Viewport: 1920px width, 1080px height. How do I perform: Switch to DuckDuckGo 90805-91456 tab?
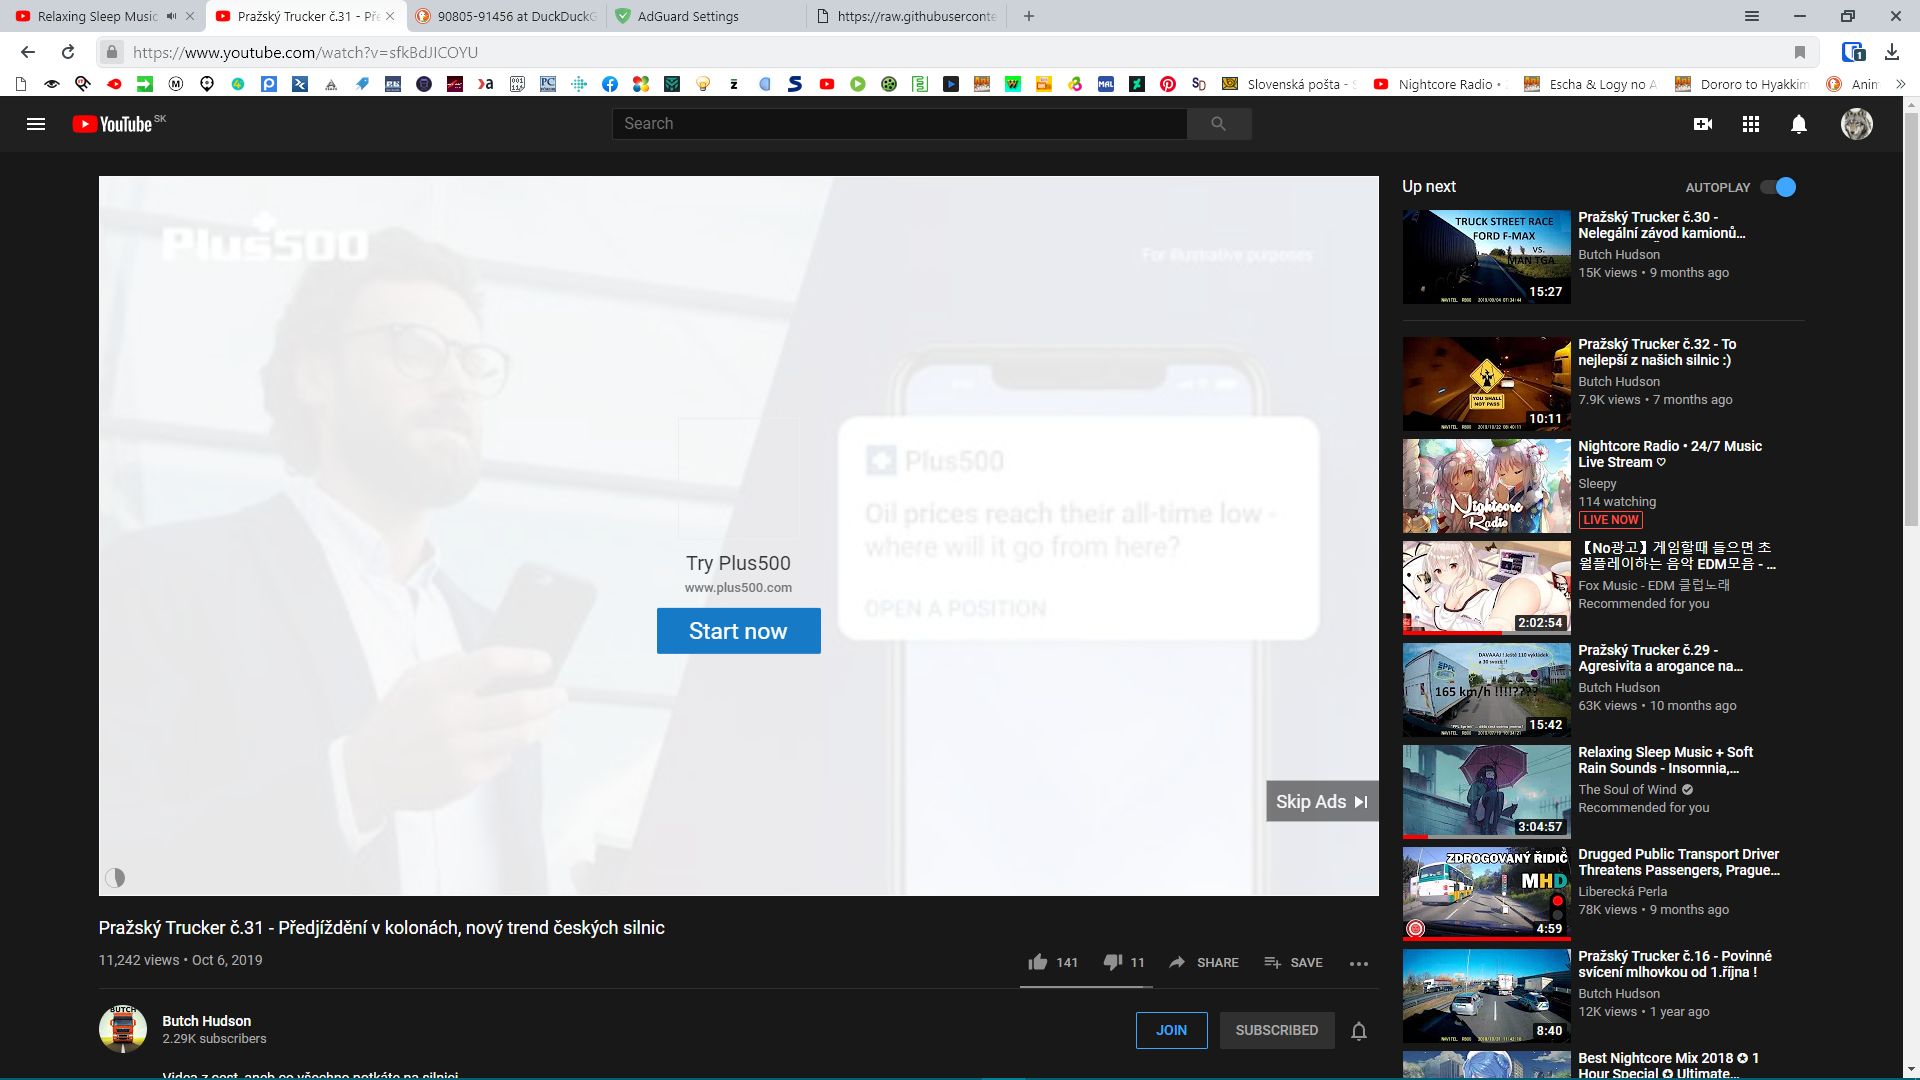pyautogui.click(x=506, y=16)
